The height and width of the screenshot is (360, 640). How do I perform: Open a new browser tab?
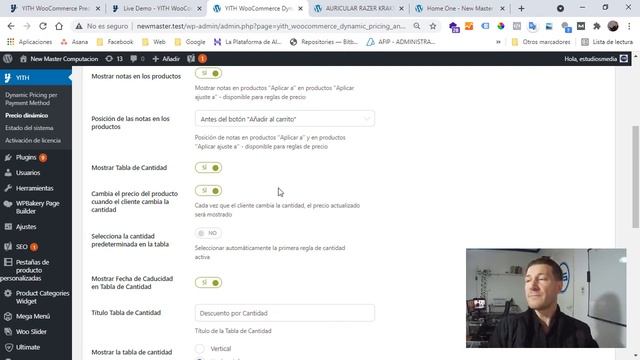[521, 8]
